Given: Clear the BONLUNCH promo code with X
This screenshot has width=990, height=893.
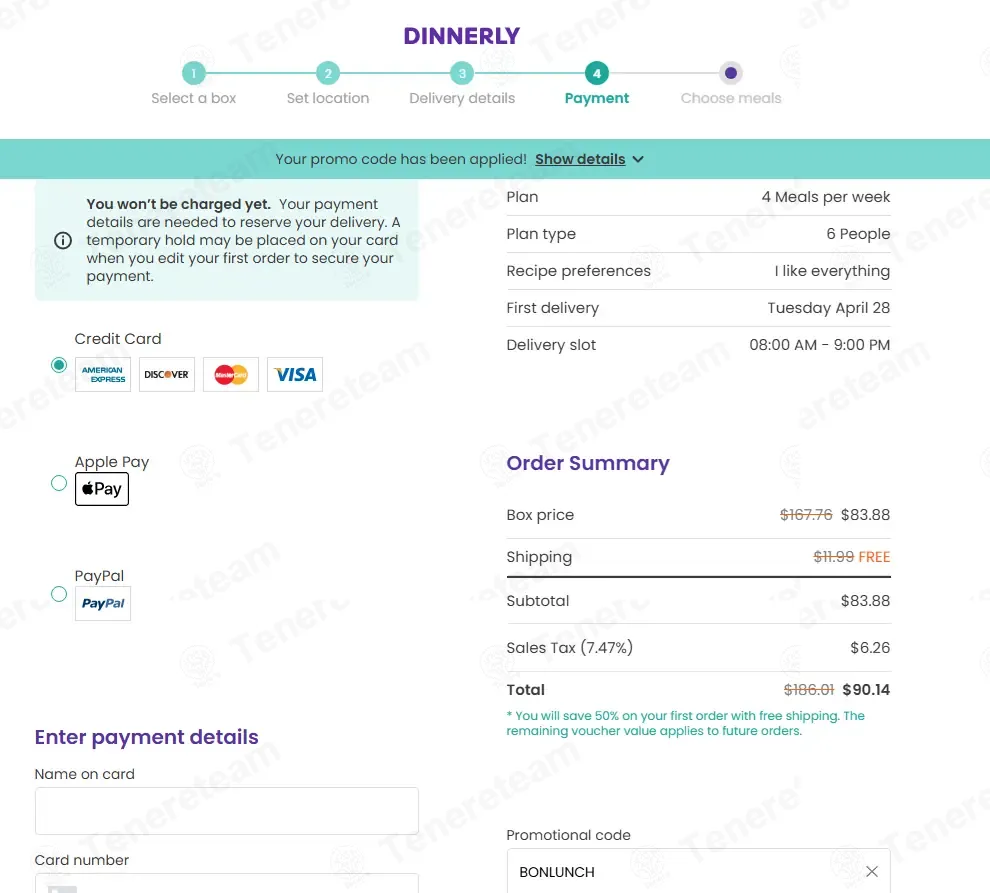Looking at the screenshot, I should pyautogui.click(x=872, y=872).
